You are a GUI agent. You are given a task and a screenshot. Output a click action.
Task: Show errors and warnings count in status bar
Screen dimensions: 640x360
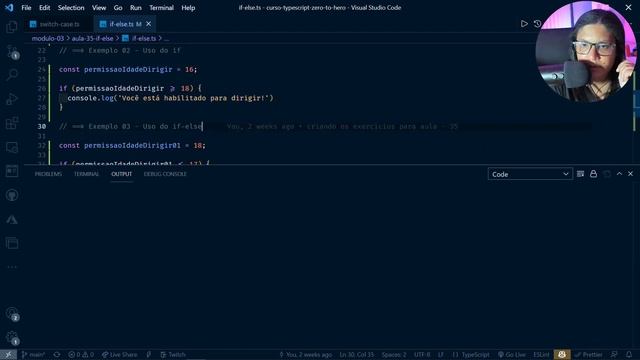81,355
